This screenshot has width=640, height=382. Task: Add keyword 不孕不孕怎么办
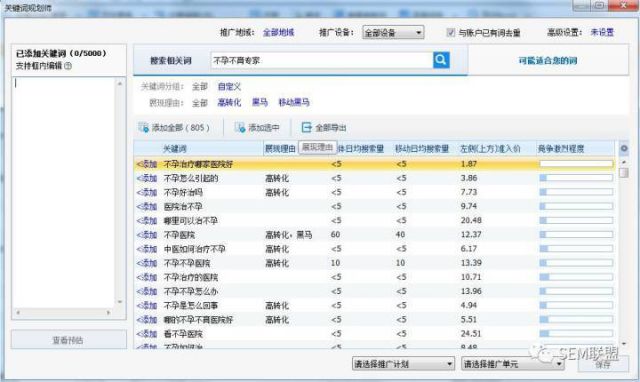click(147, 291)
